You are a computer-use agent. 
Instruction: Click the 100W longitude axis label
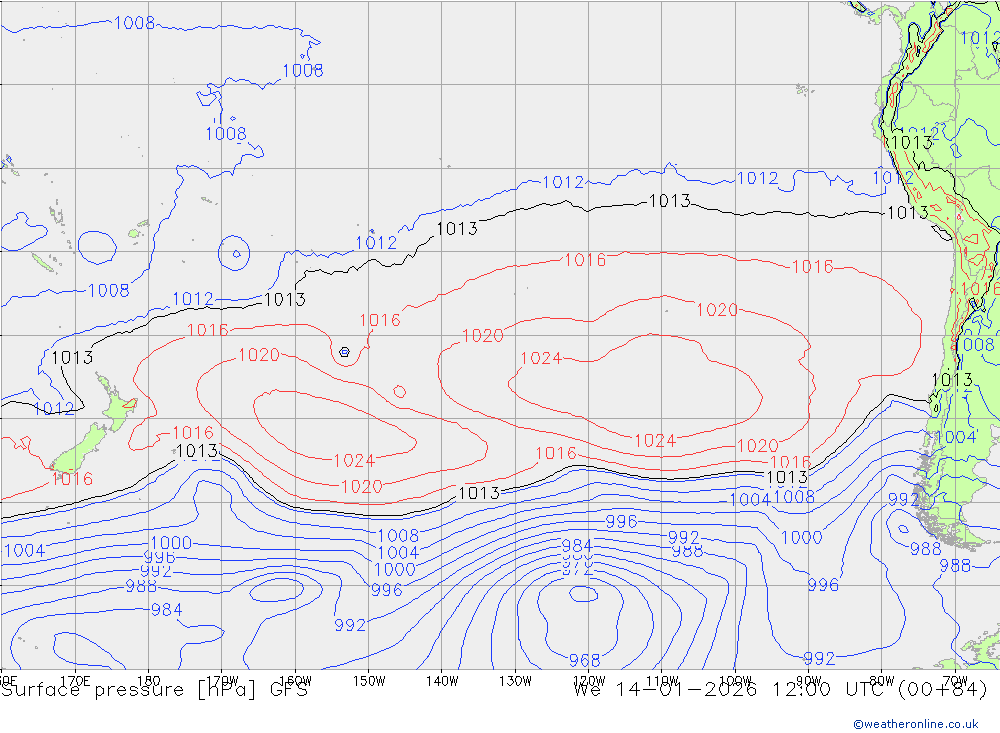click(735, 681)
